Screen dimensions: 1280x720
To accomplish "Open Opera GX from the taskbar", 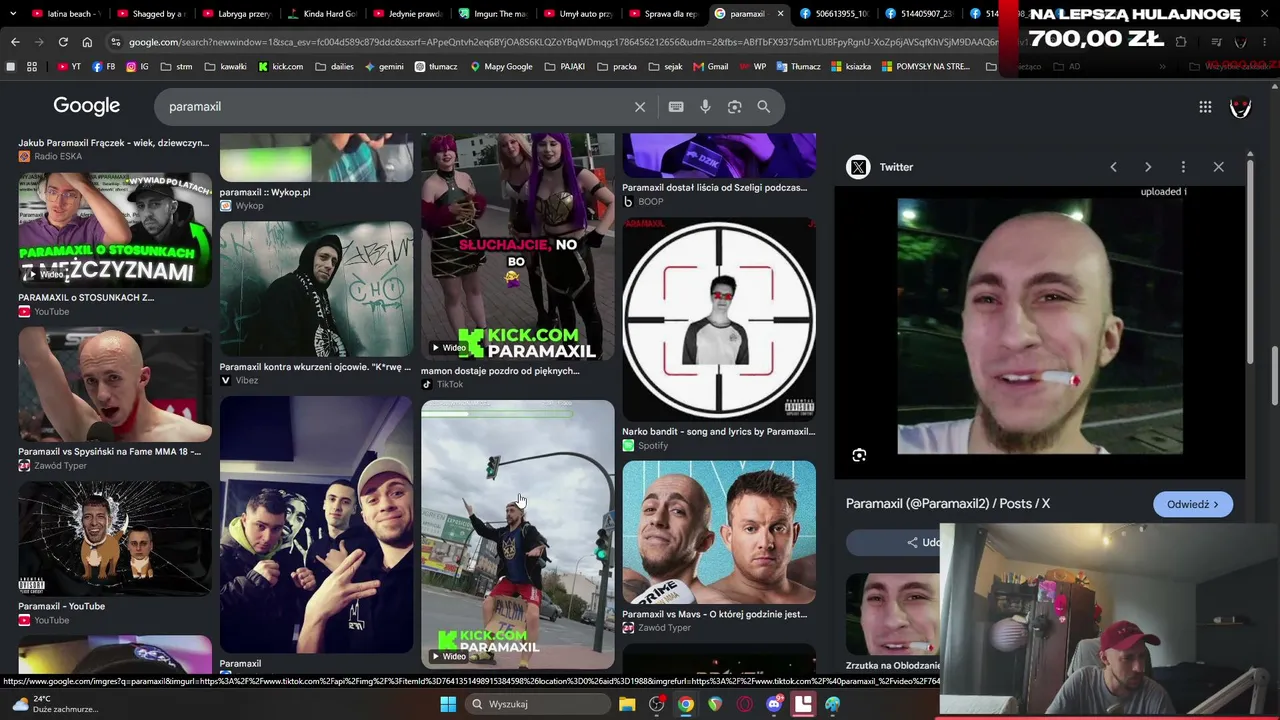I will pos(744,704).
